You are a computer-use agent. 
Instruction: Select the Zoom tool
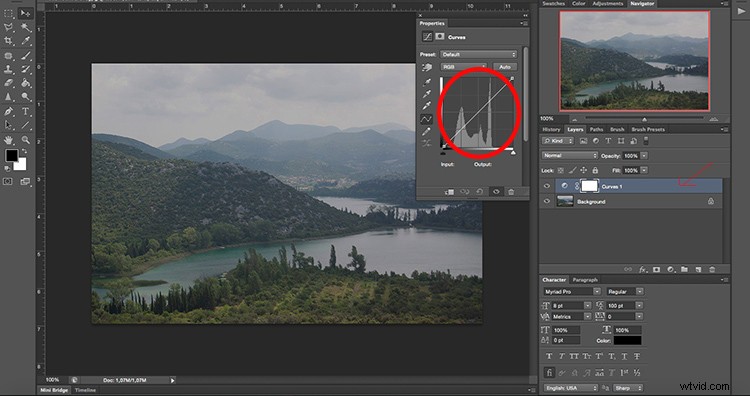(x=26, y=140)
